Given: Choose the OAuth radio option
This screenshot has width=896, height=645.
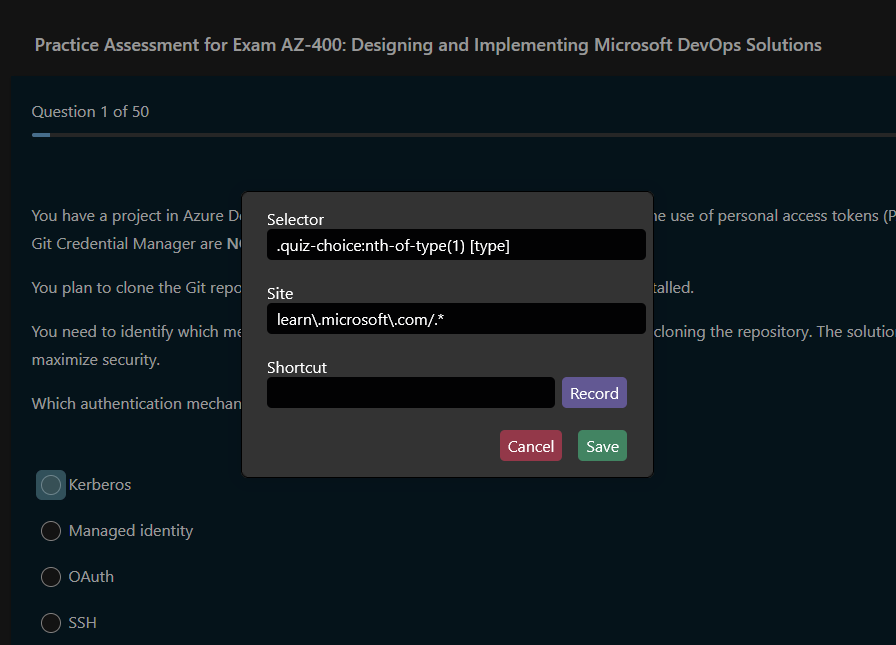Looking at the screenshot, I should [51, 577].
